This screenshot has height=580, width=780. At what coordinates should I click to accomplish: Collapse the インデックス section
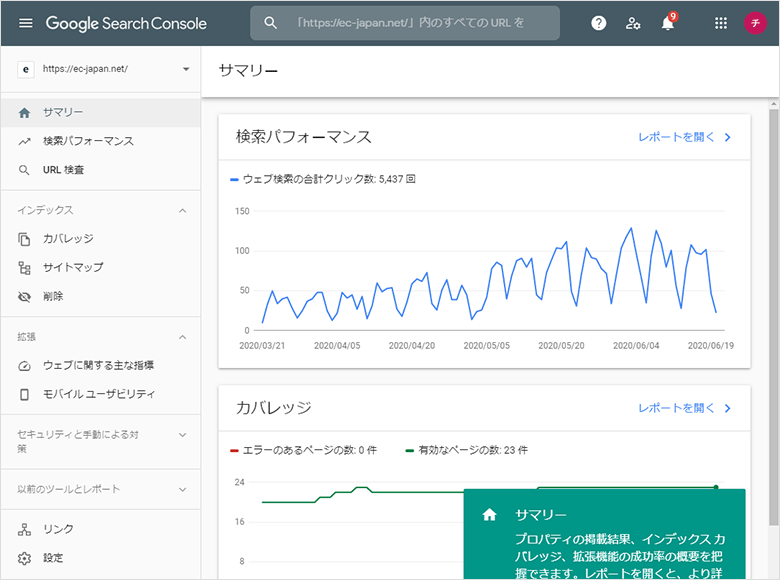point(183,211)
